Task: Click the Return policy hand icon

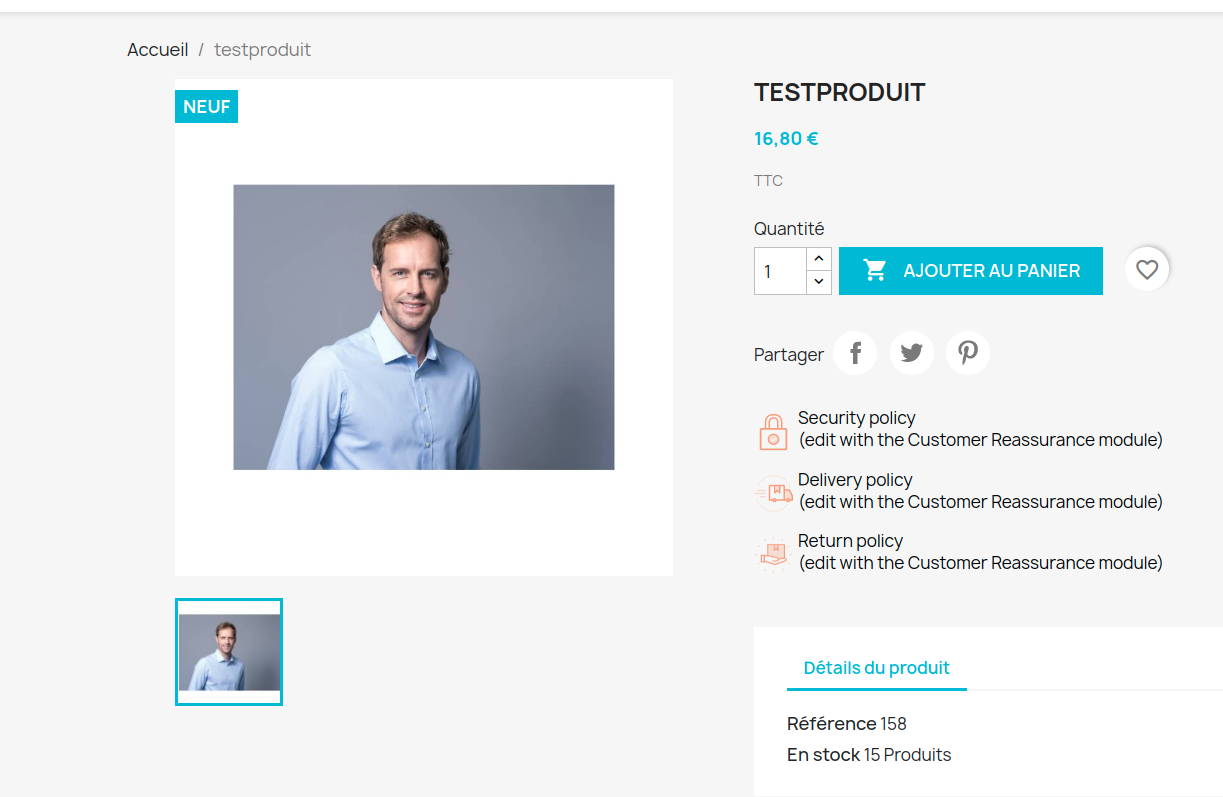Action: coord(772,551)
